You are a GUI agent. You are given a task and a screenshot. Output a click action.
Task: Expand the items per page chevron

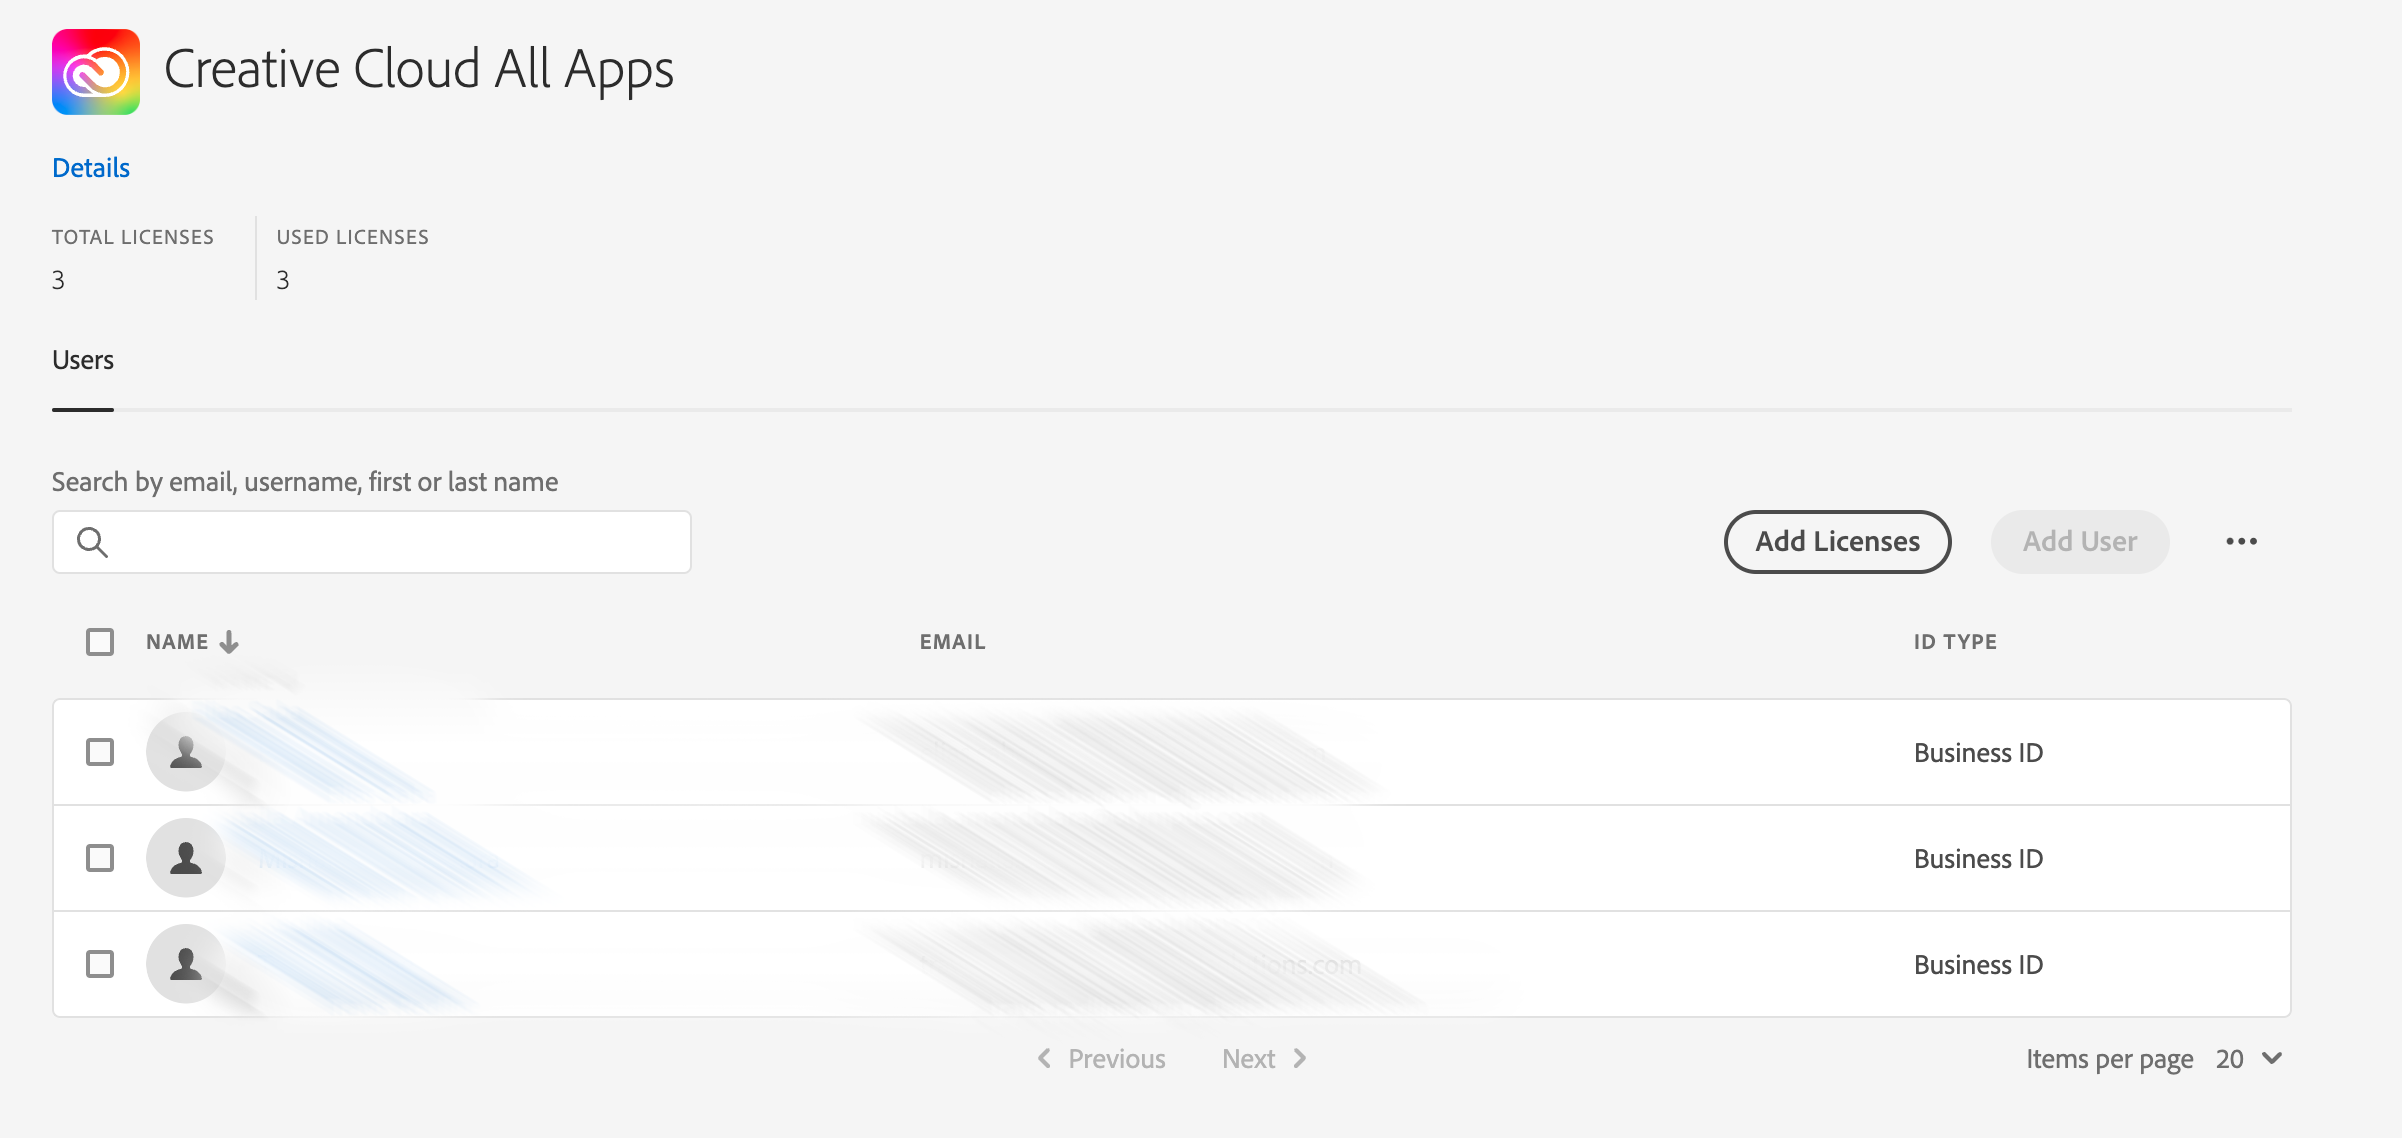pyautogui.click(x=2271, y=1058)
